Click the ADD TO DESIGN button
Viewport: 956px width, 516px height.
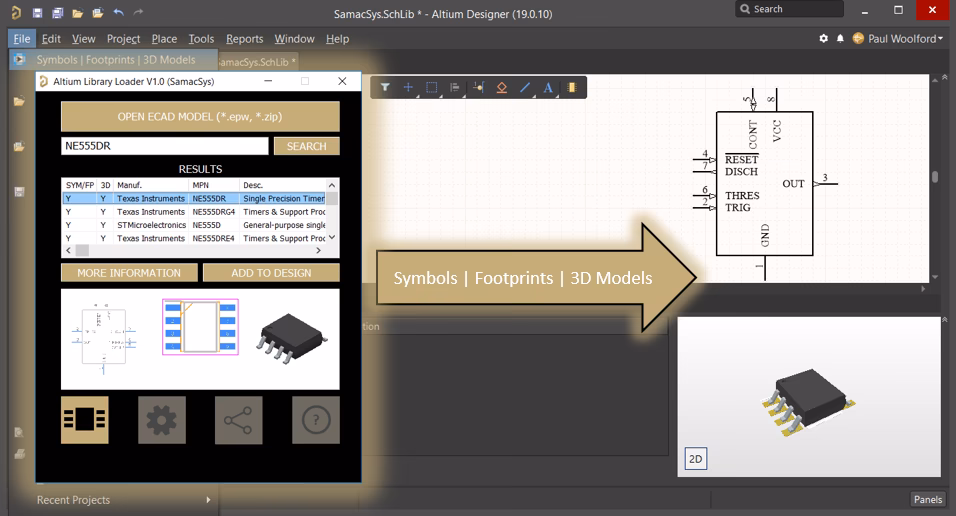(271, 273)
